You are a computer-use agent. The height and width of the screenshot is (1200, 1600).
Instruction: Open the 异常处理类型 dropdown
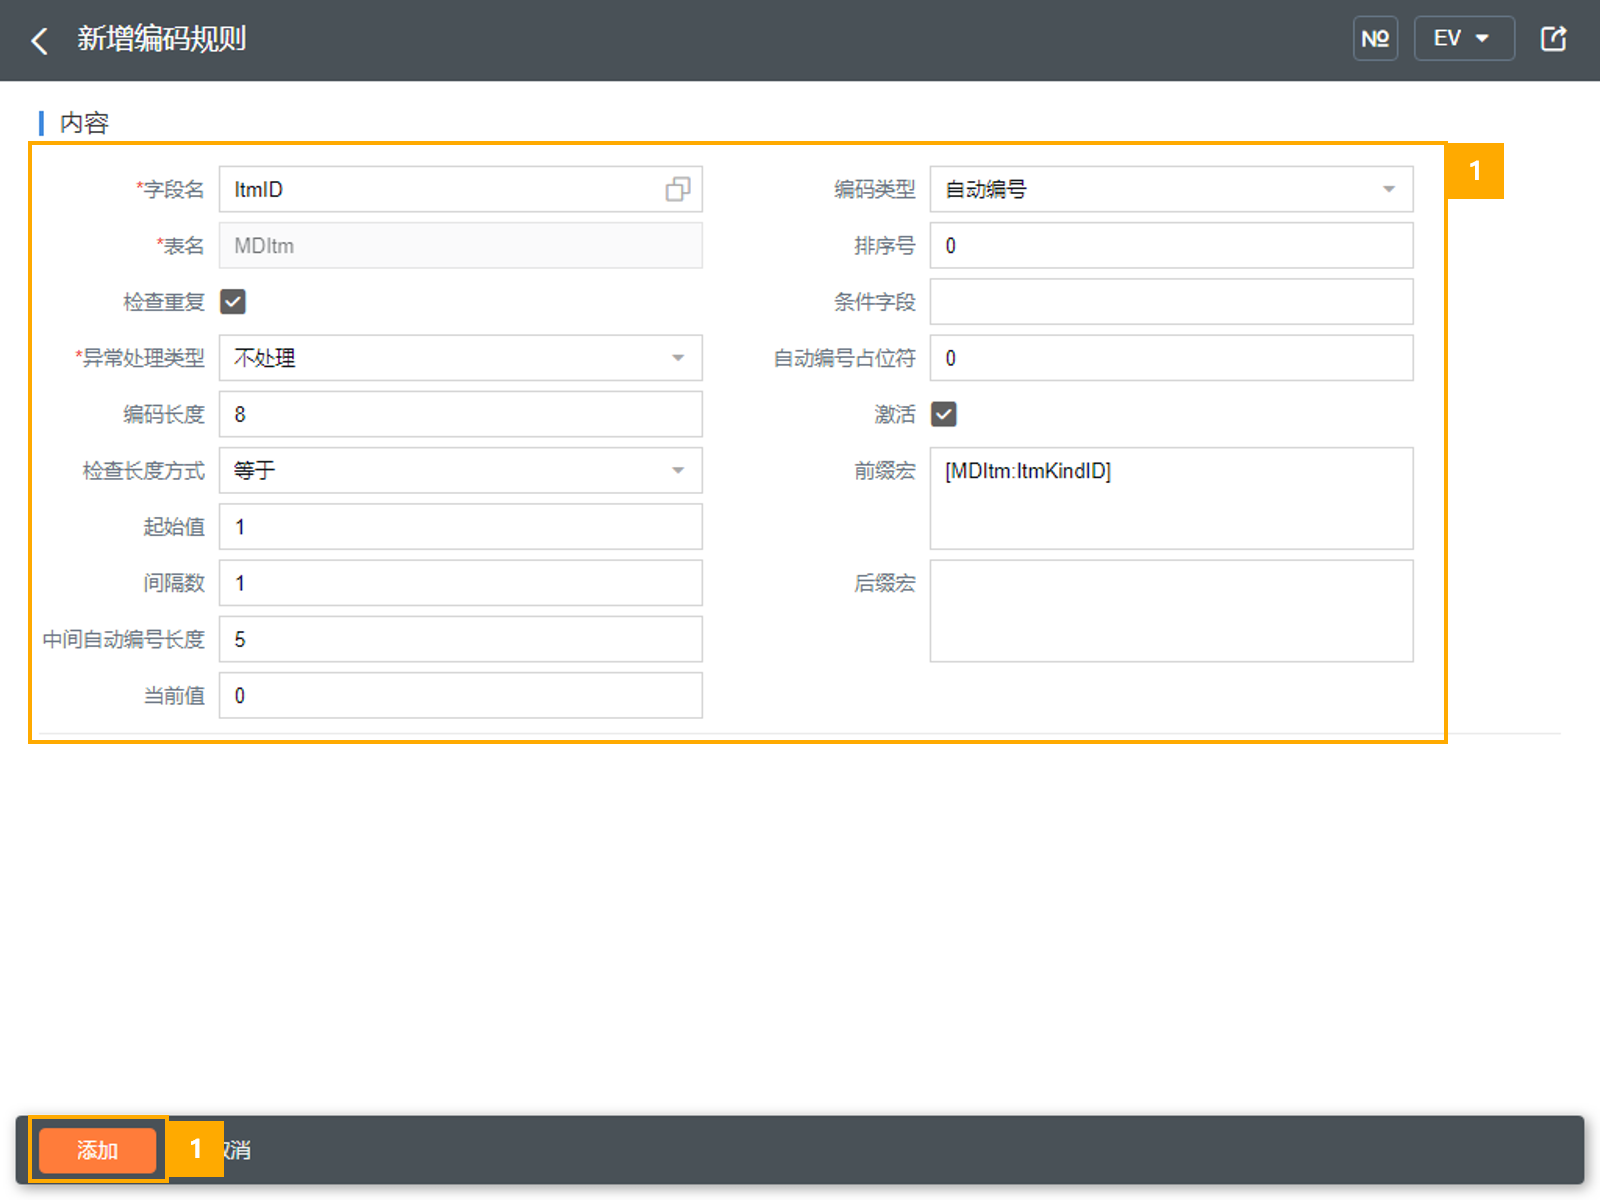[x=461, y=358]
